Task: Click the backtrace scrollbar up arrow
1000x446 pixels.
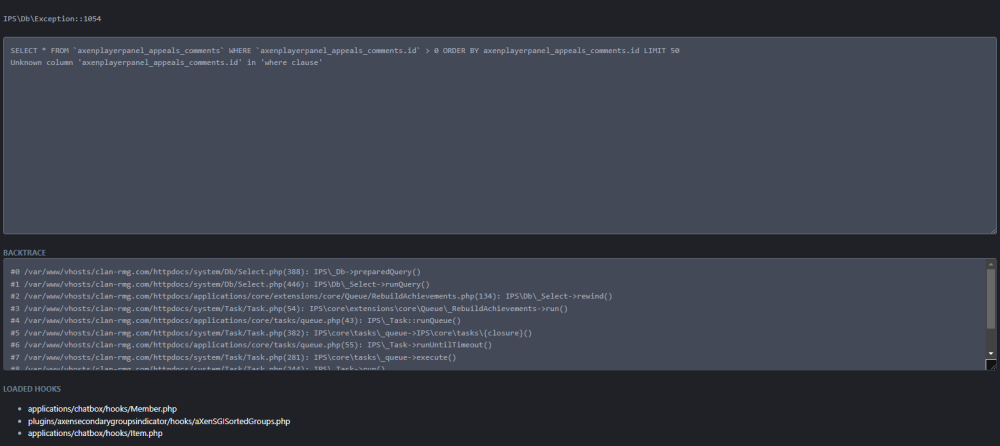Action: coord(991,264)
